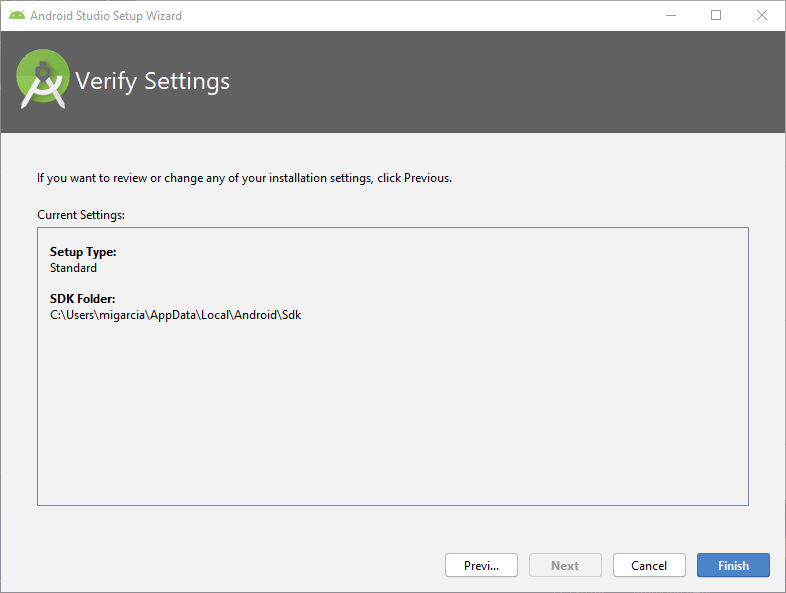Maximize the Setup Wizard window
Screen dimensions: 786x593
[716, 16]
